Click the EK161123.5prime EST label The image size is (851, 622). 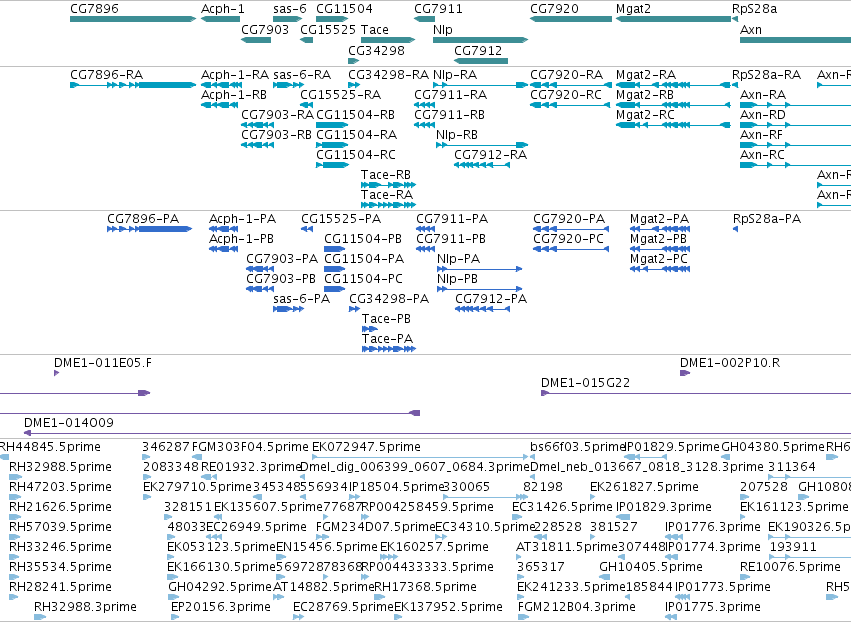point(794,507)
